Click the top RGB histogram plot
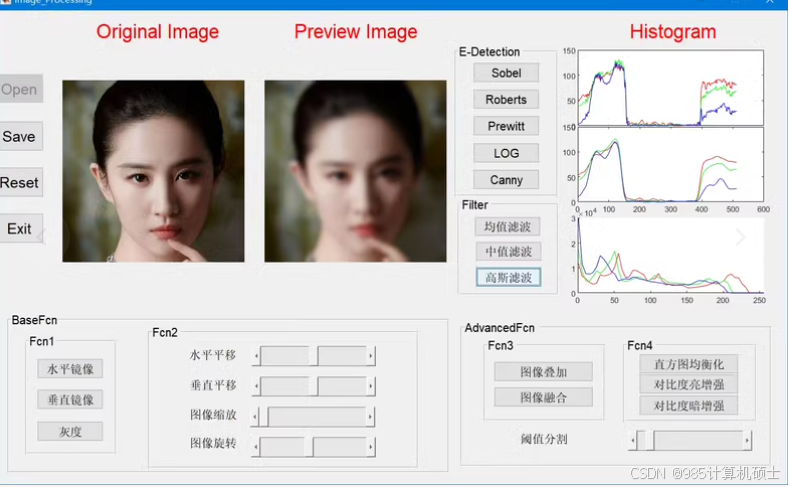Screen dimensions: 791x487 (x=670, y=87)
